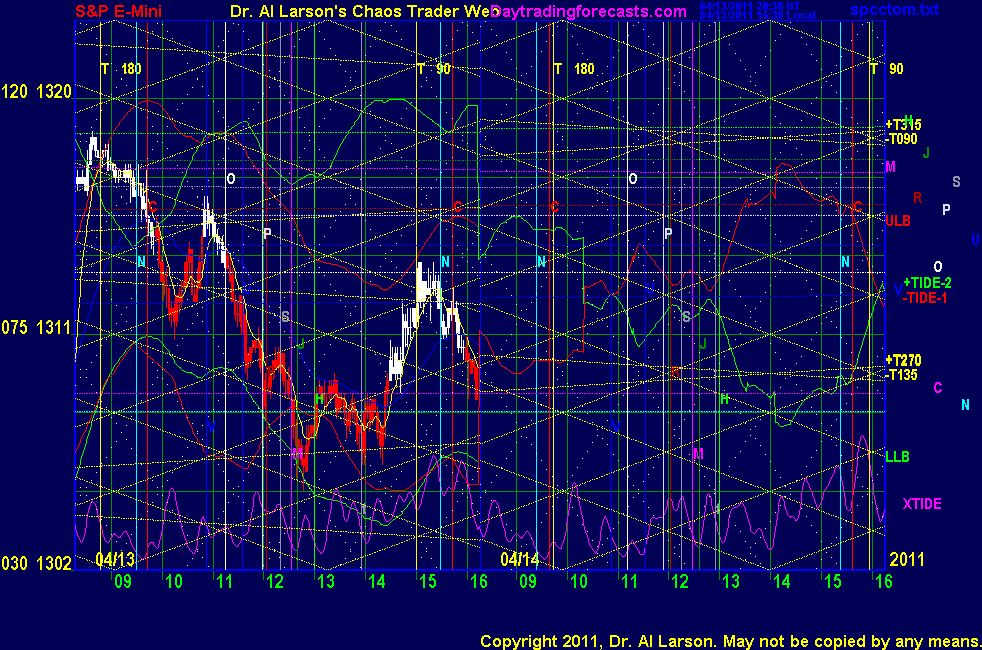This screenshot has height=650, width=982.
Task: Click the hour 16 label beneath 2011
Action: tap(884, 582)
